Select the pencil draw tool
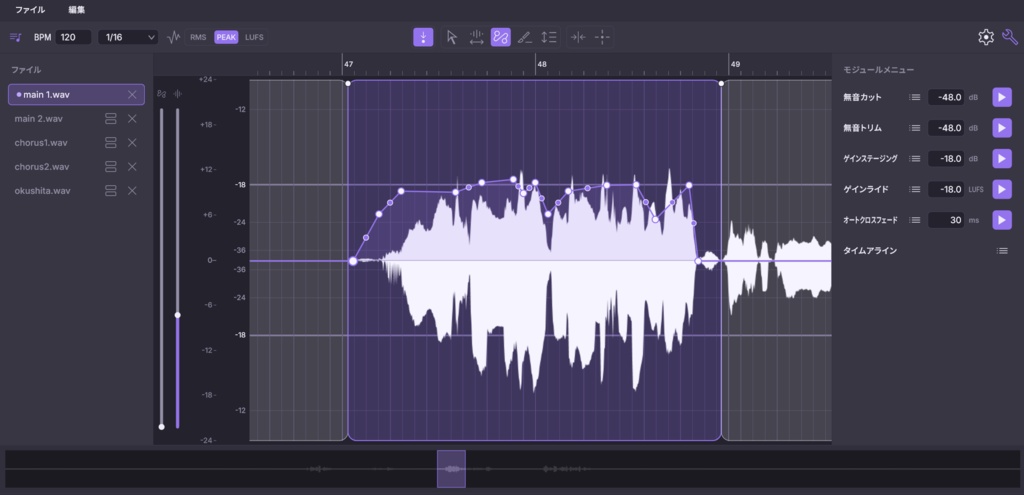 click(524, 37)
